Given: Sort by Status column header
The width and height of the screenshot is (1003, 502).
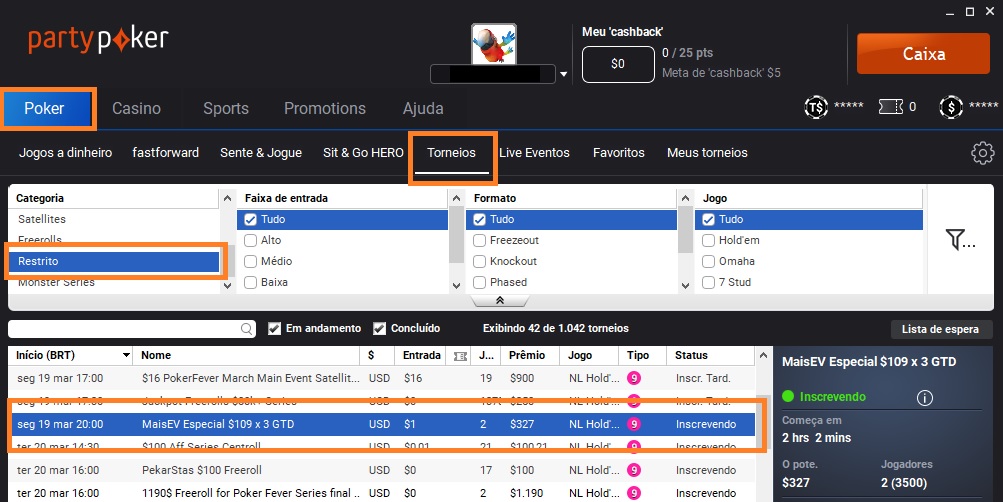Looking at the screenshot, I should (691, 355).
